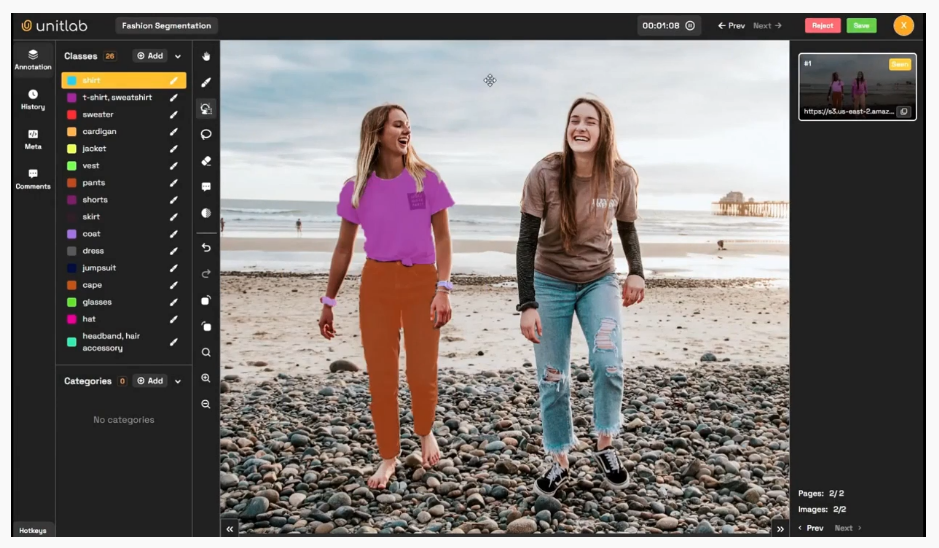The width and height of the screenshot is (939, 548).
Task: Click the Undo arrow icon
Action: coord(206,247)
